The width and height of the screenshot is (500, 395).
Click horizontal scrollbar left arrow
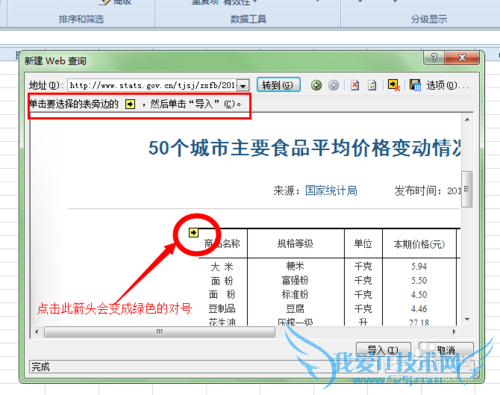[37, 332]
